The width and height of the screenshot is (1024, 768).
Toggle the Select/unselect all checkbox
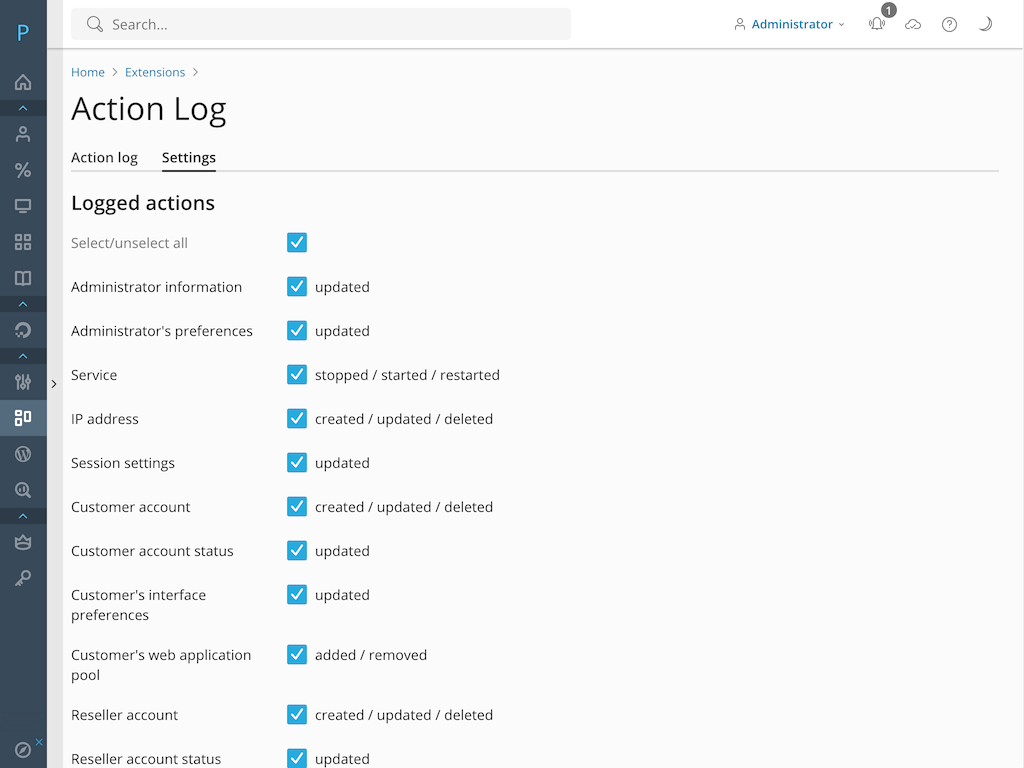pos(297,242)
